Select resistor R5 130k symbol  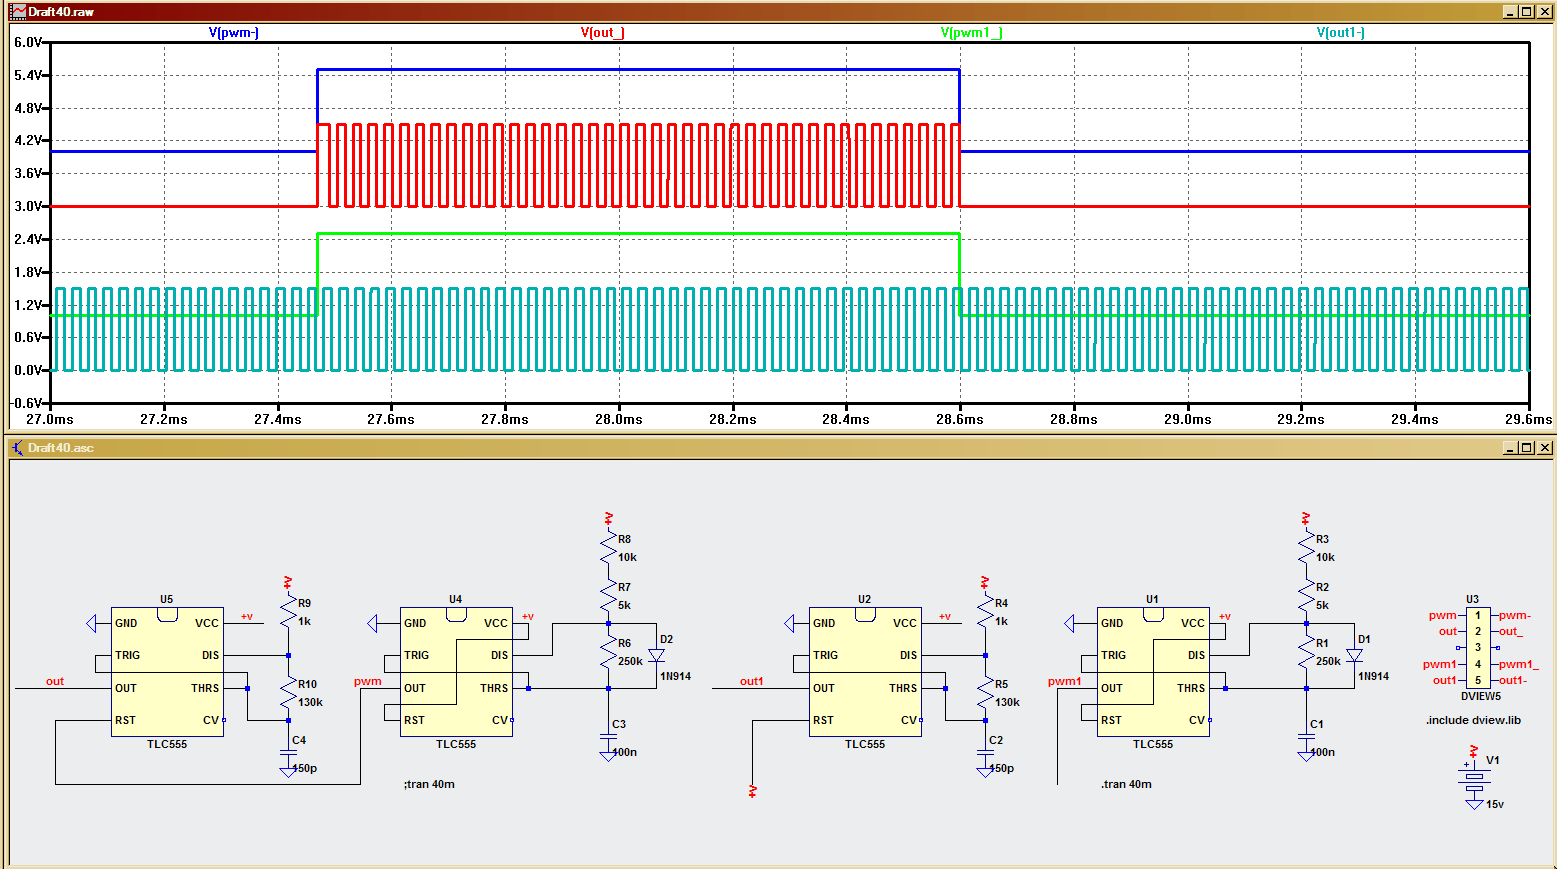click(x=985, y=693)
